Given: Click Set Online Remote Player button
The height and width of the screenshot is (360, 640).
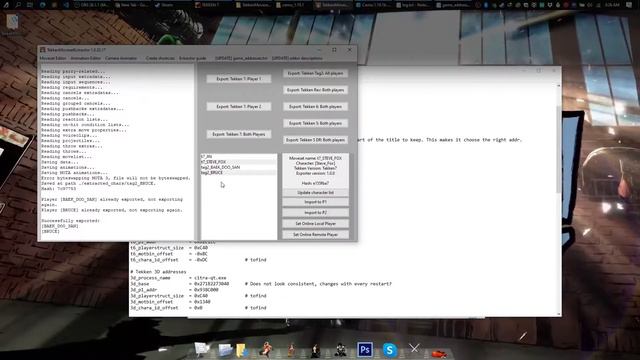Looking at the screenshot, I should [316, 235].
